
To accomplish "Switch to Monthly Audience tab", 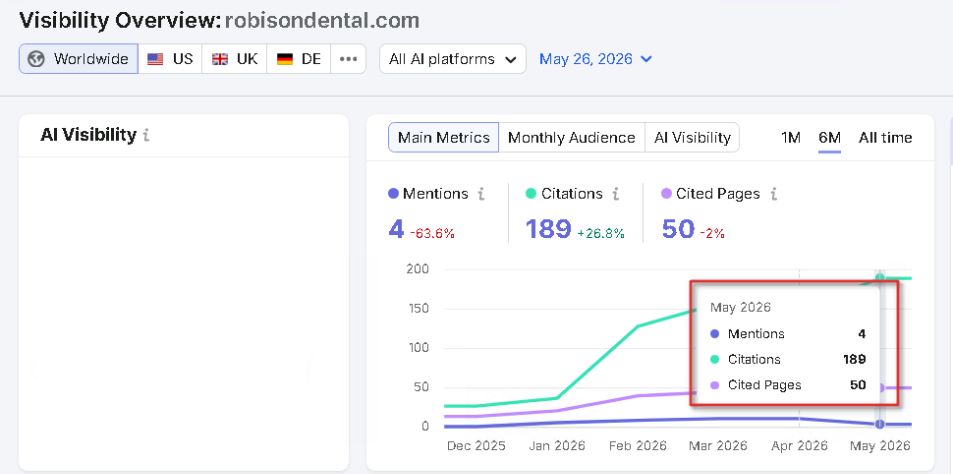I will point(571,137).
